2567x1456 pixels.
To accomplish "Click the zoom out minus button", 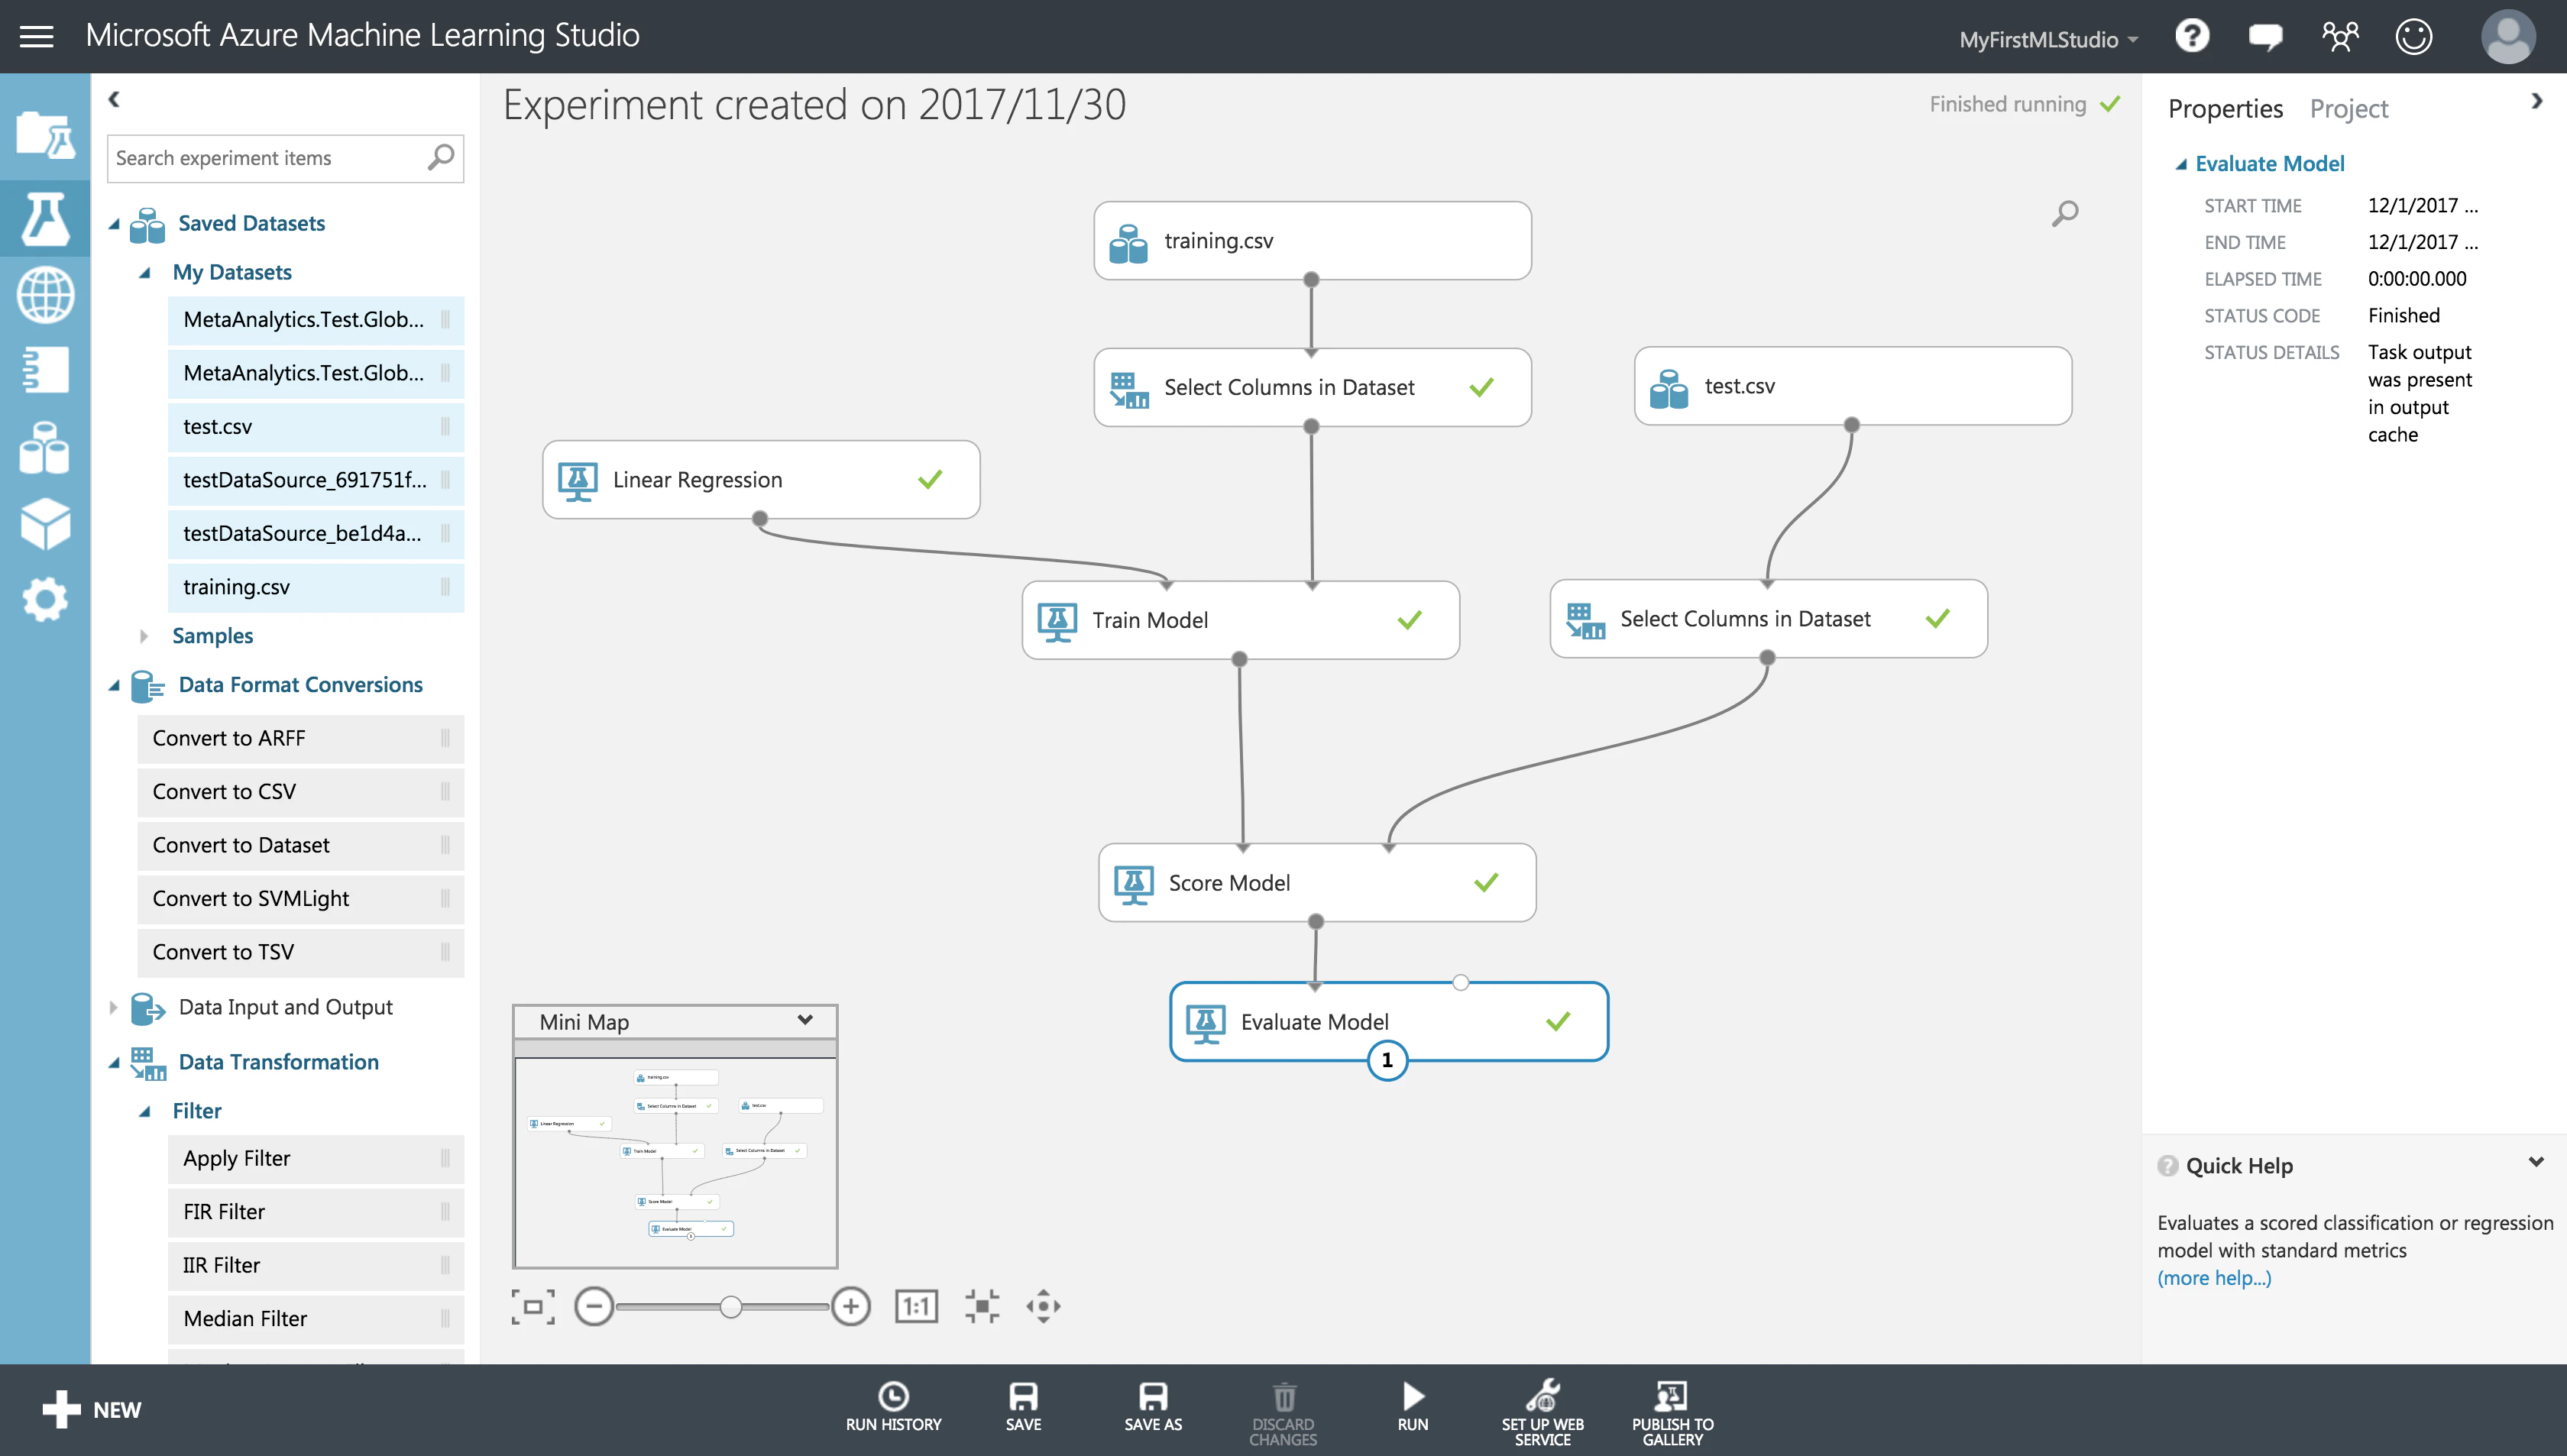I will pos(594,1306).
